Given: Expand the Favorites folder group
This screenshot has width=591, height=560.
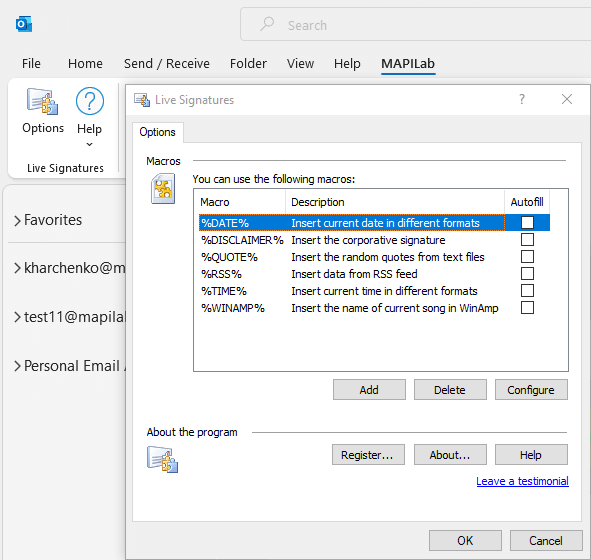Looking at the screenshot, I should (17, 220).
